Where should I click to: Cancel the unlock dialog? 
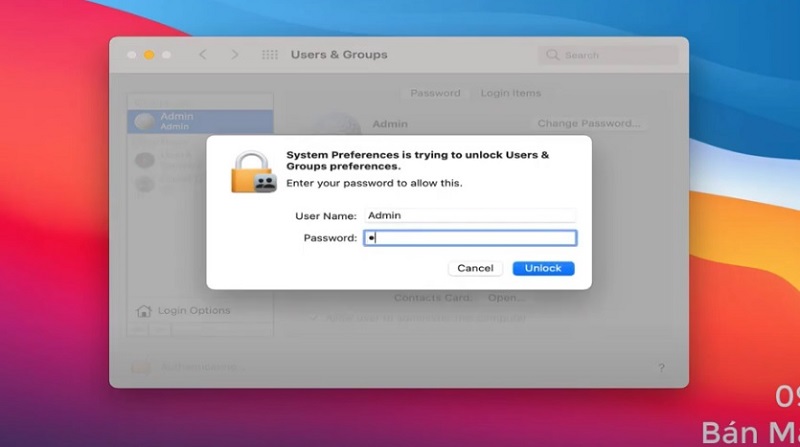point(475,268)
